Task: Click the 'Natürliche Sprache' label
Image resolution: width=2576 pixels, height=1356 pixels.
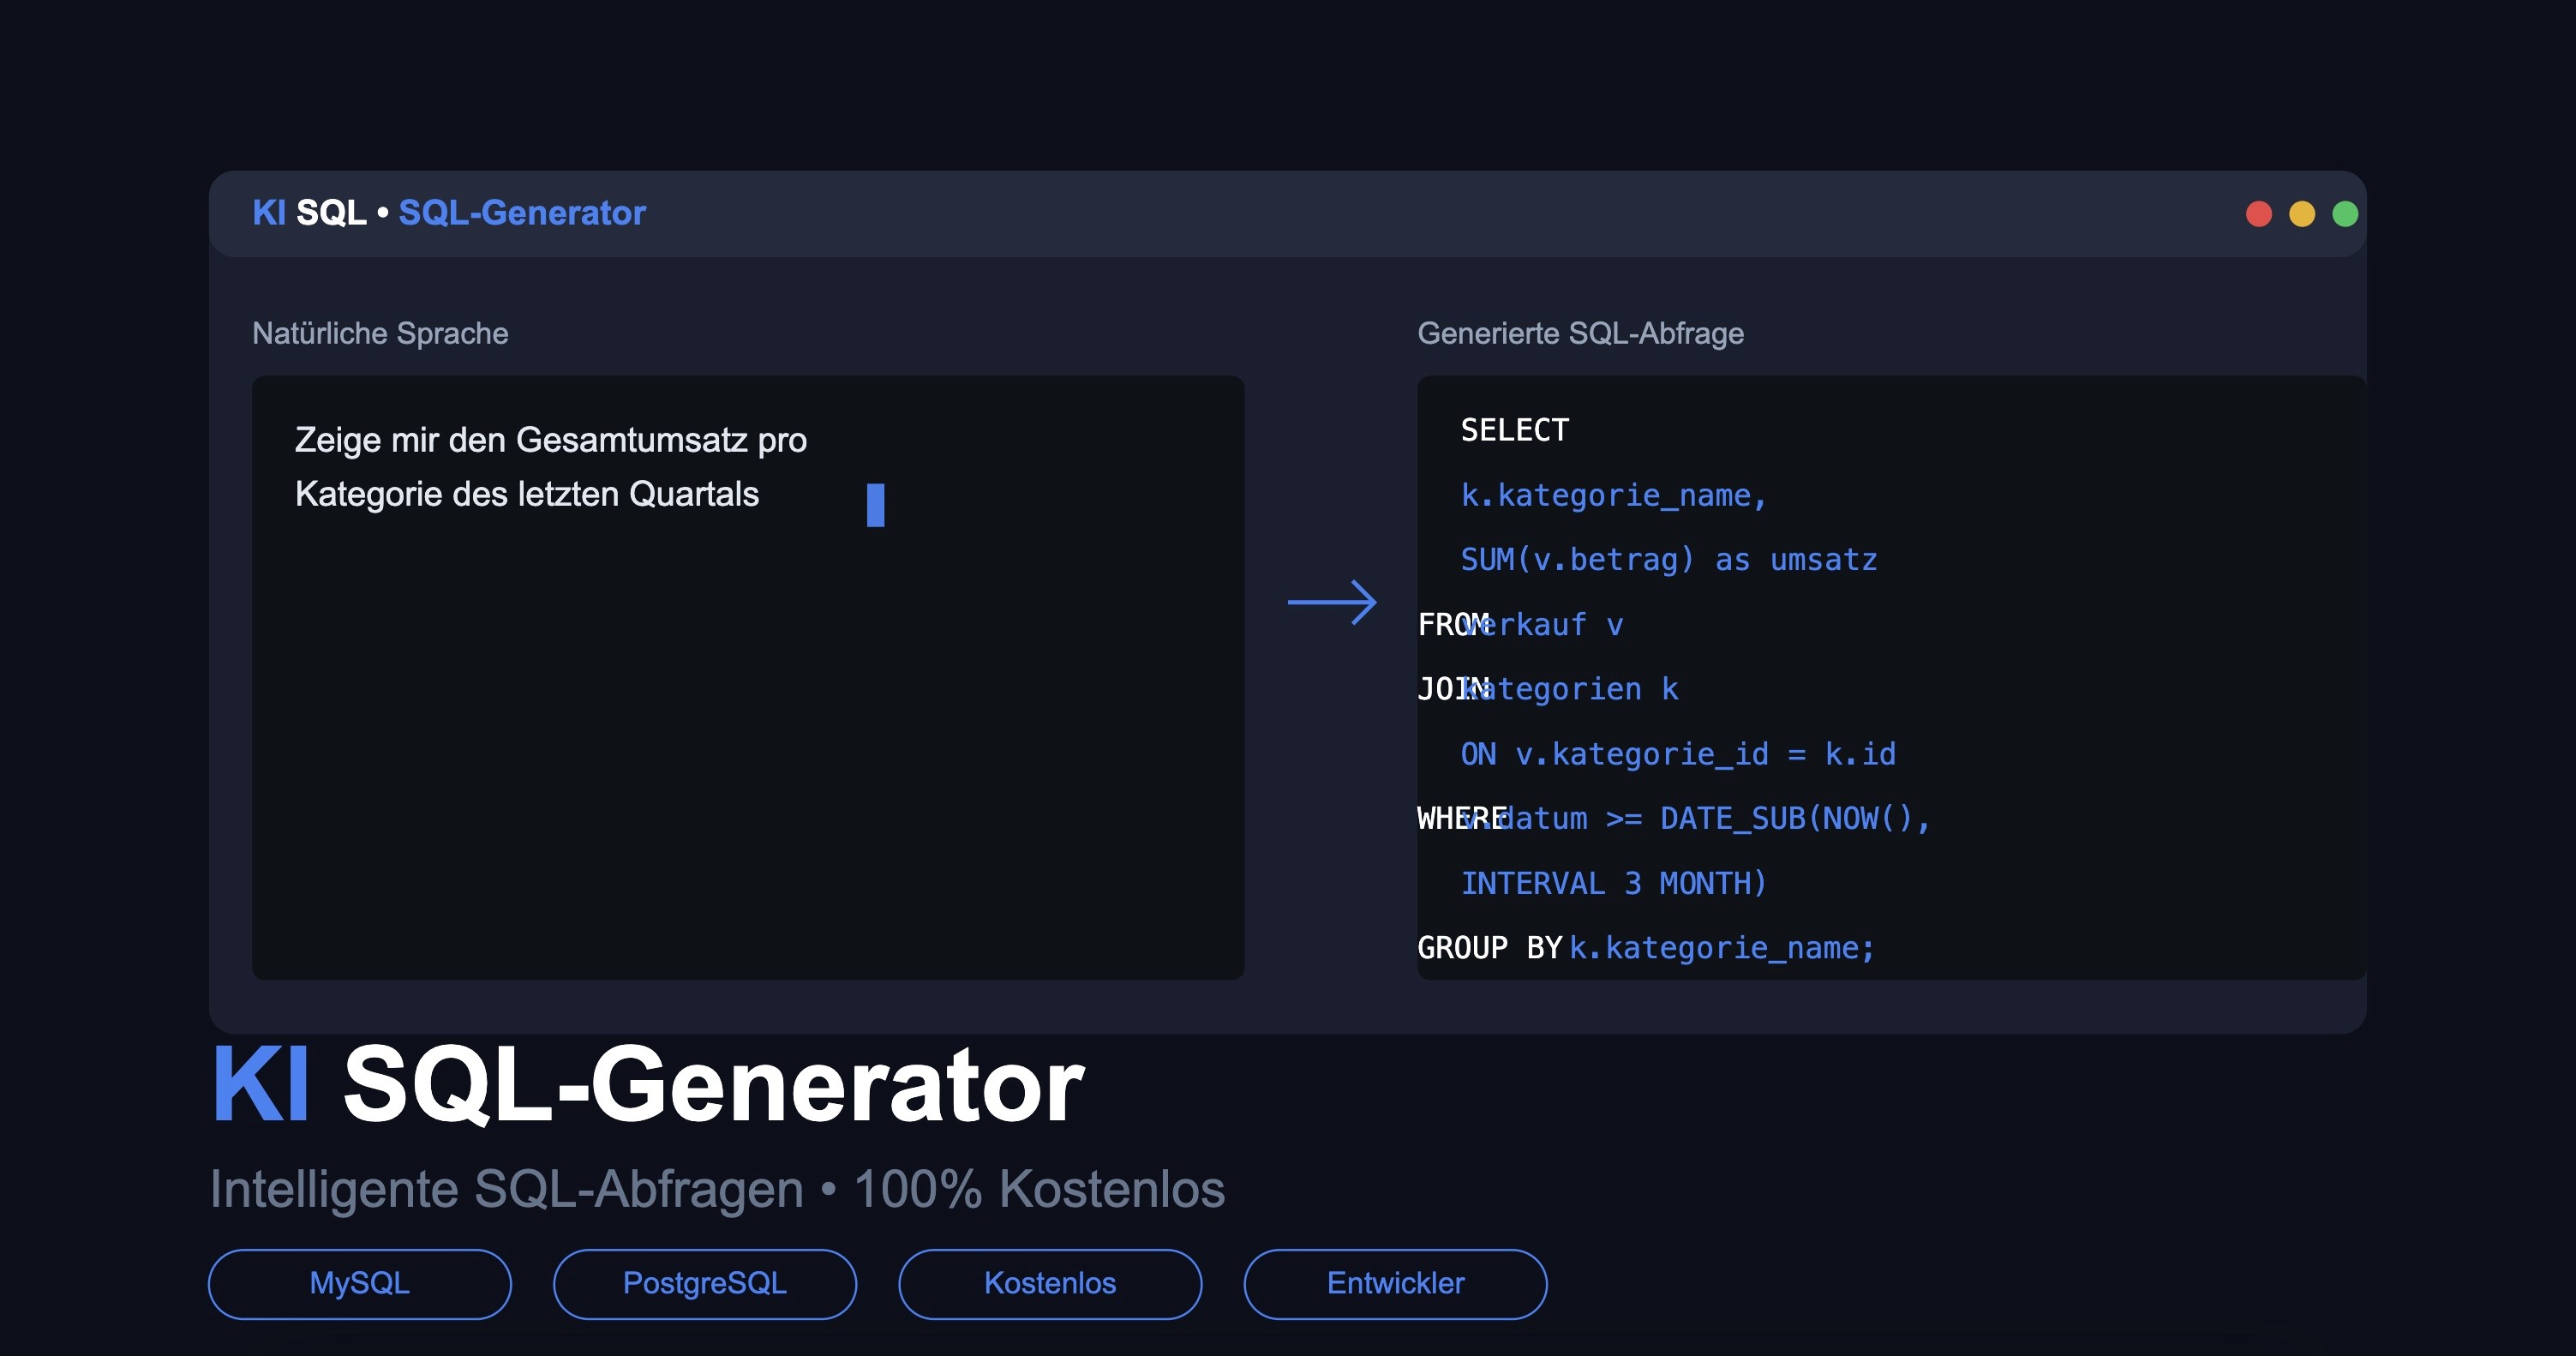Action: [x=380, y=333]
